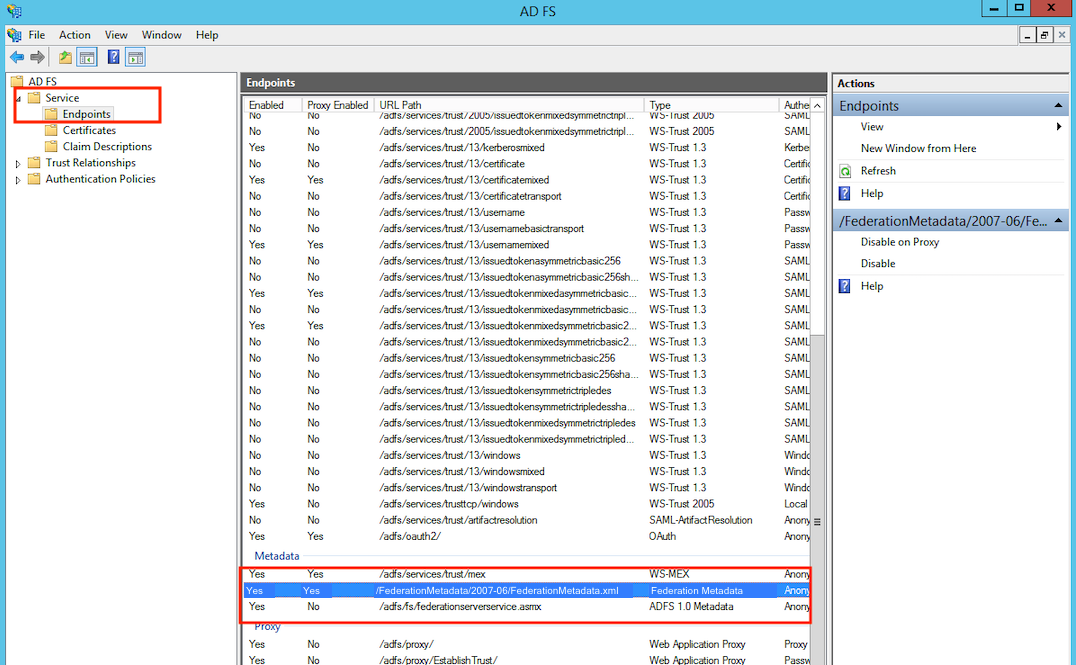Collapse the Endpoints actions section
This screenshot has width=1076, height=665.
tap(1057, 106)
